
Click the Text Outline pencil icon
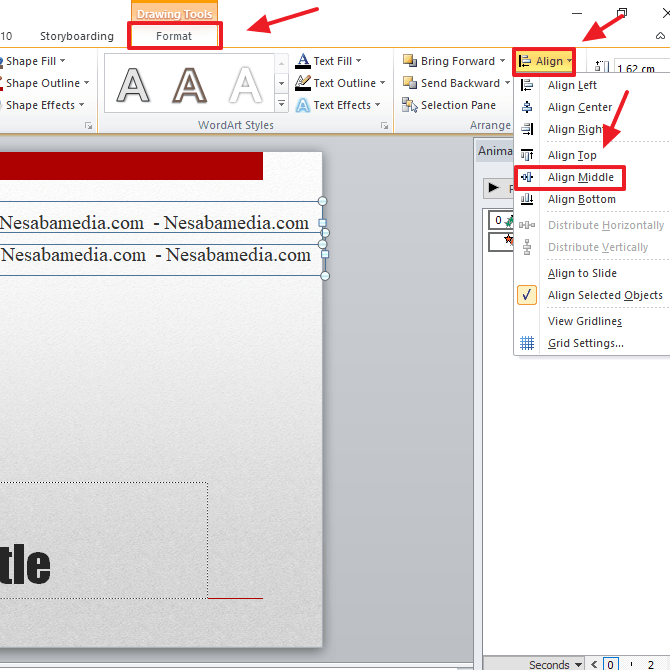303,83
